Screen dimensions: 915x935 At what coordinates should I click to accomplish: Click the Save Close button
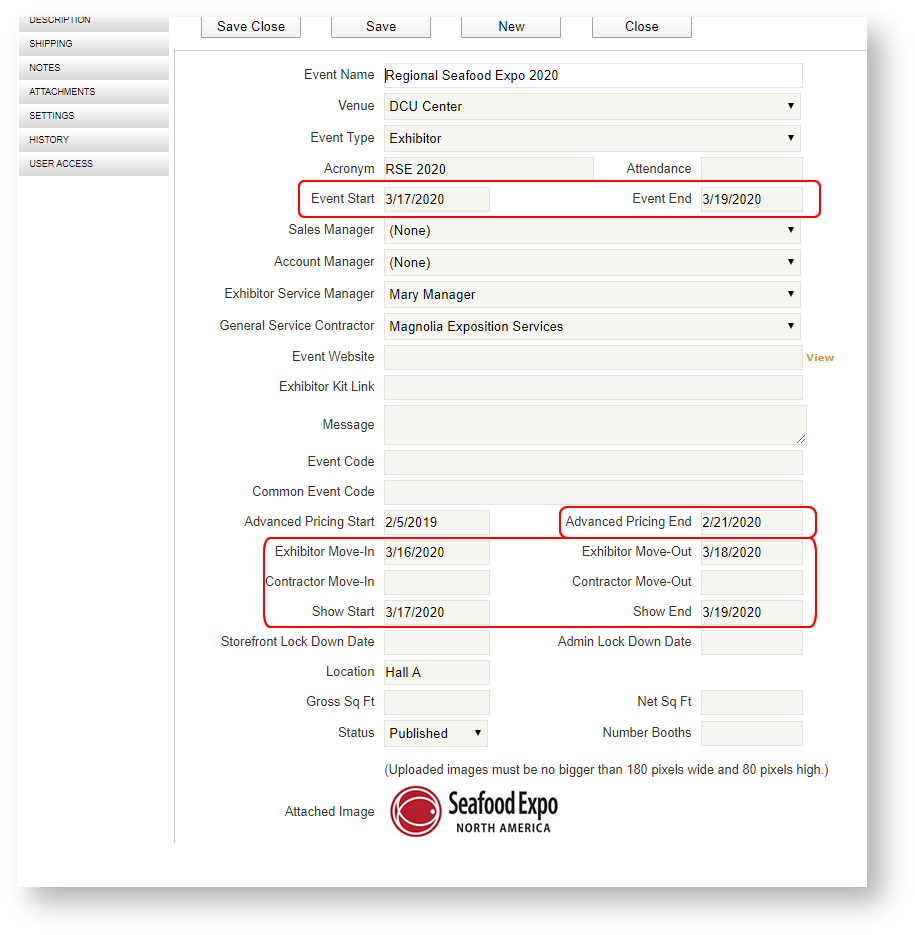coord(251,27)
